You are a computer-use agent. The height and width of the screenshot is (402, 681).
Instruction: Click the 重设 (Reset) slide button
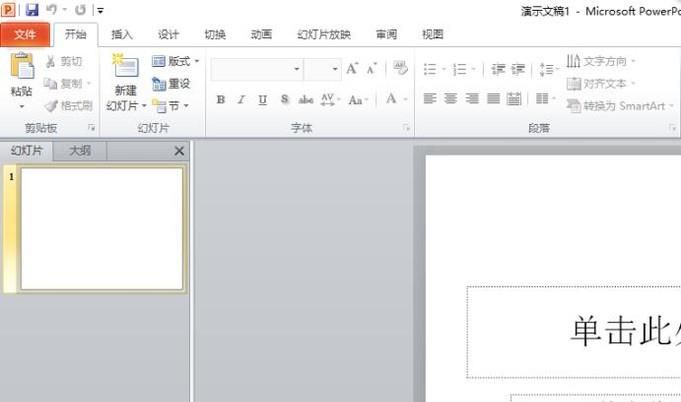[x=171, y=83]
